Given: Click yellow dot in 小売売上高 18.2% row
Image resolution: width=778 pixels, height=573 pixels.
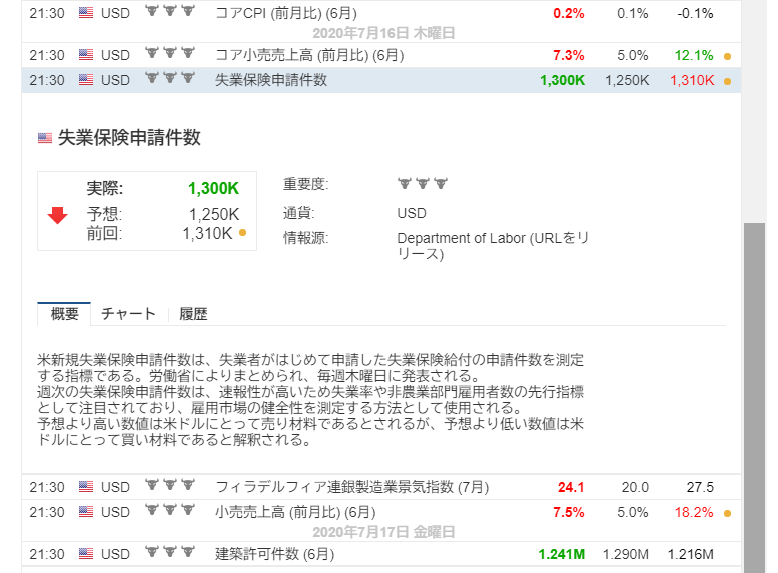Looking at the screenshot, I should coord(727,513).
